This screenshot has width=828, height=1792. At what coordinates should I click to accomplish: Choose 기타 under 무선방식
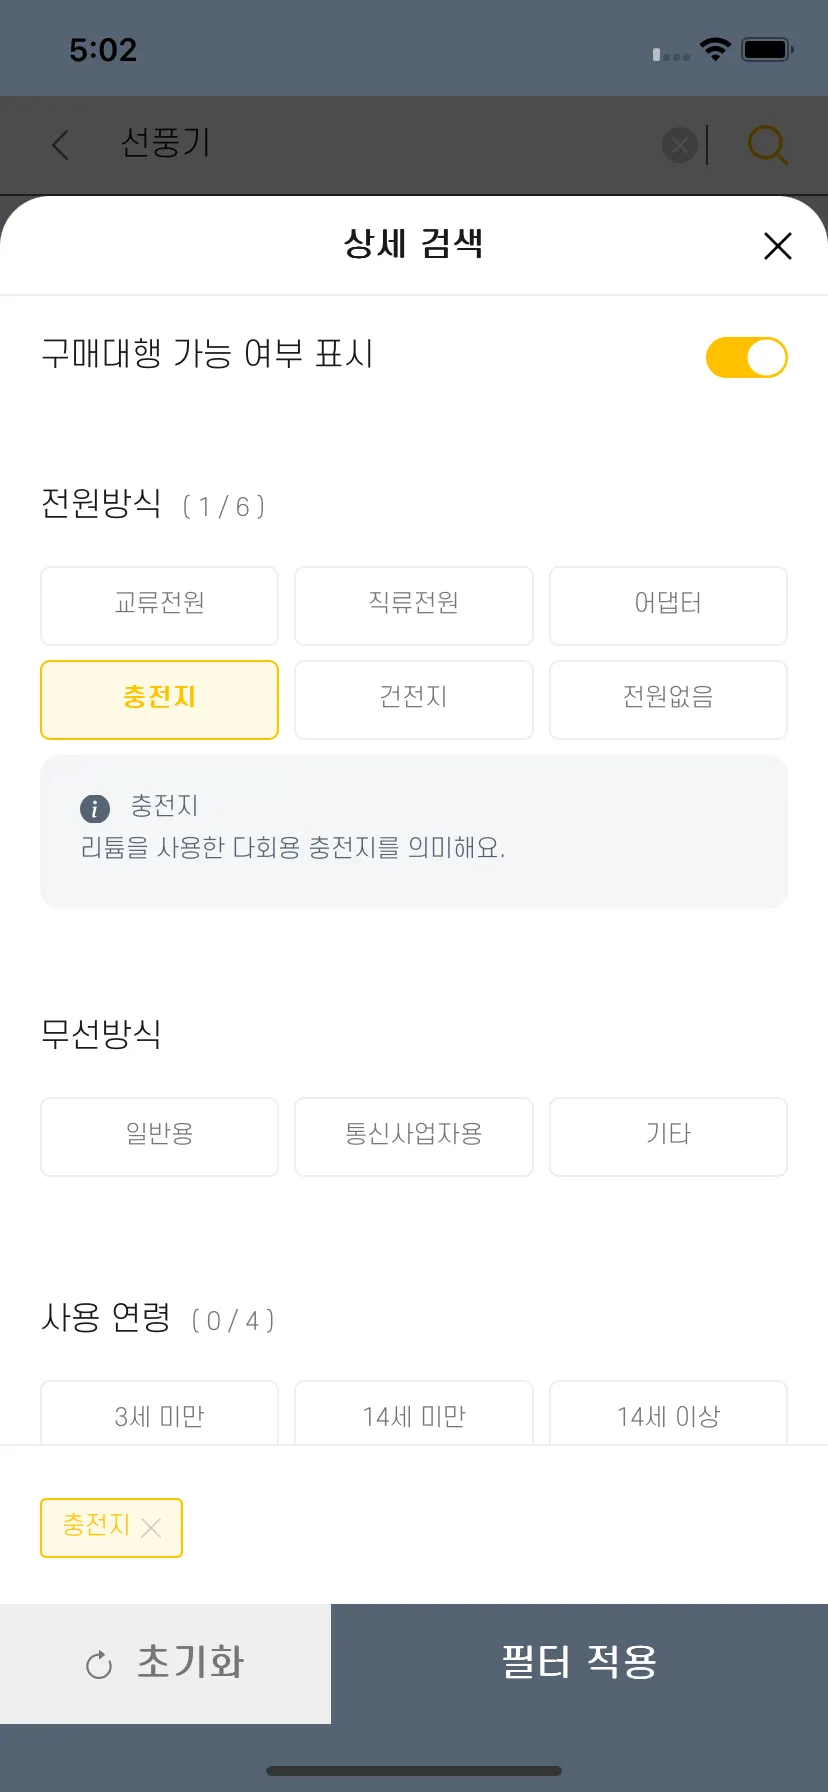coord(668,1136)
